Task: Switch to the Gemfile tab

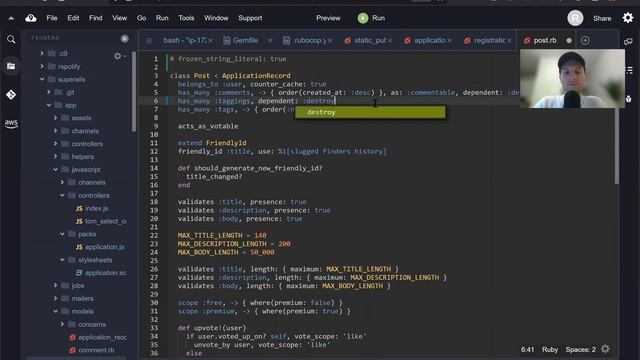Action: (245, 40)
